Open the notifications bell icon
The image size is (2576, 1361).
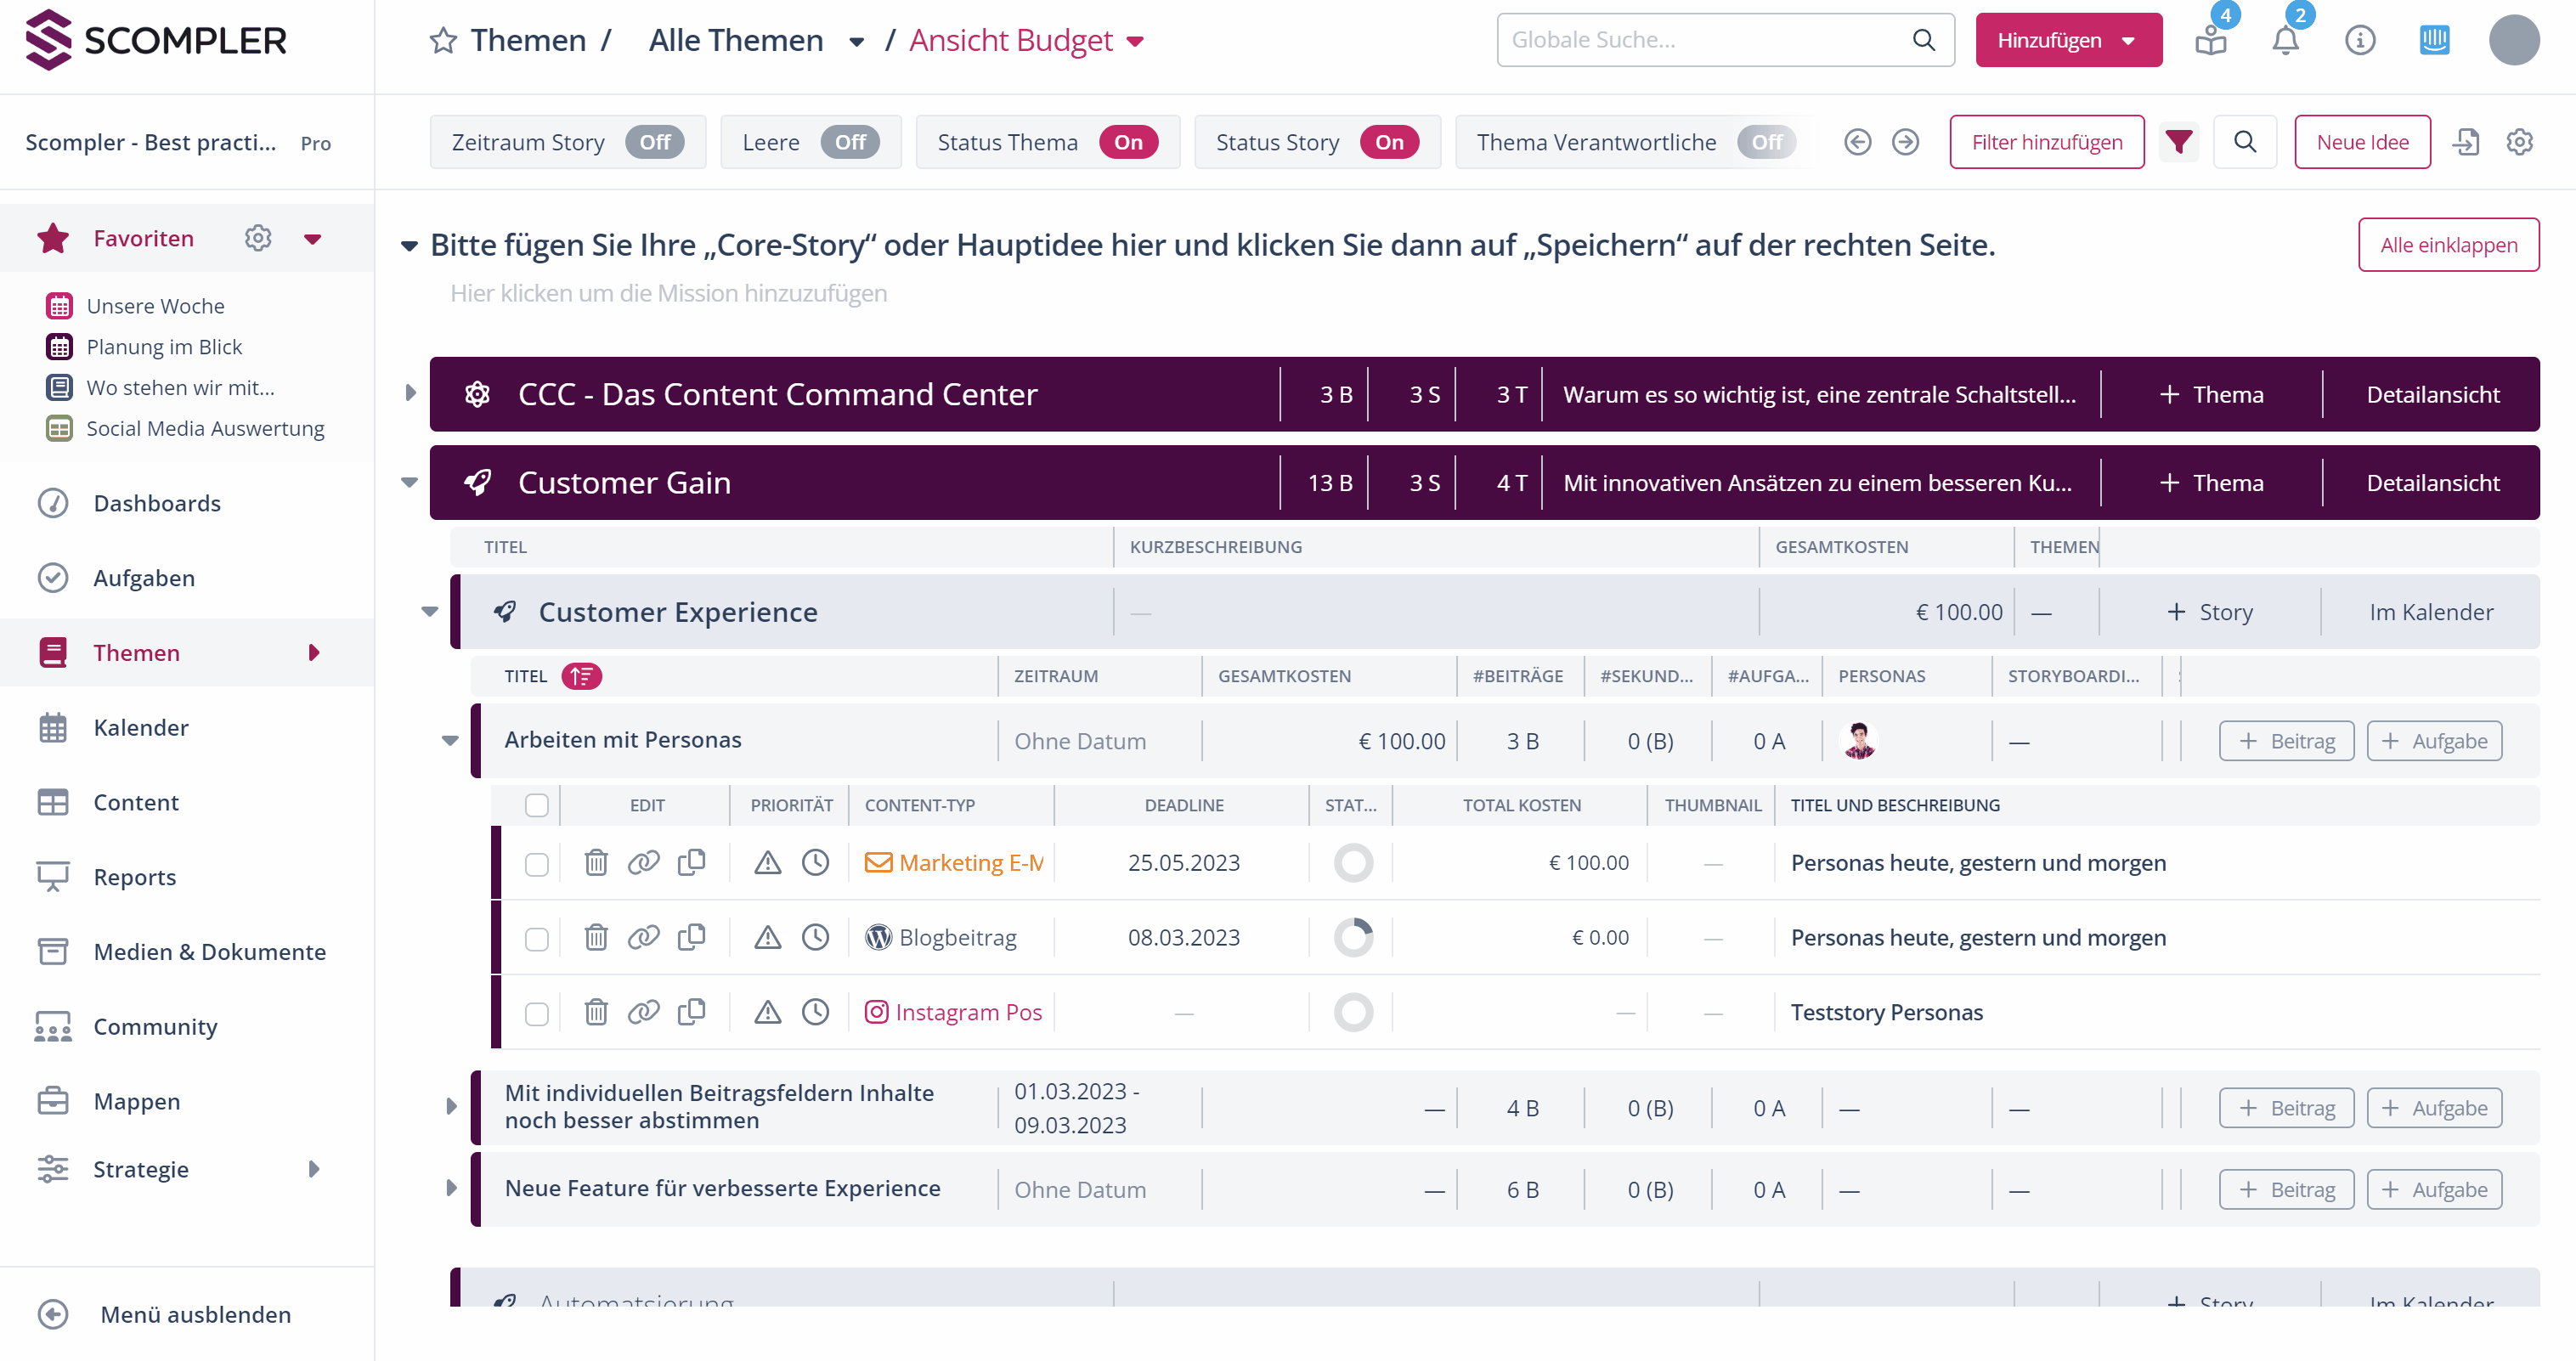(x=2285, y=41)
